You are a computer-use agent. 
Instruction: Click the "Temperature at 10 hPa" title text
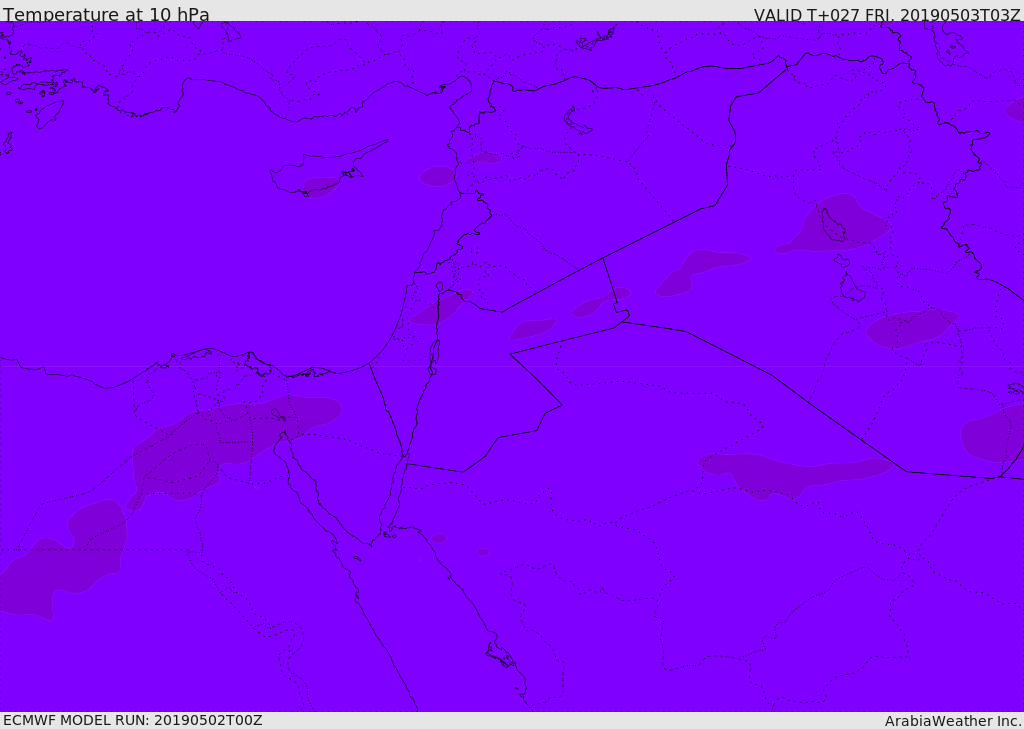(106, 15)
